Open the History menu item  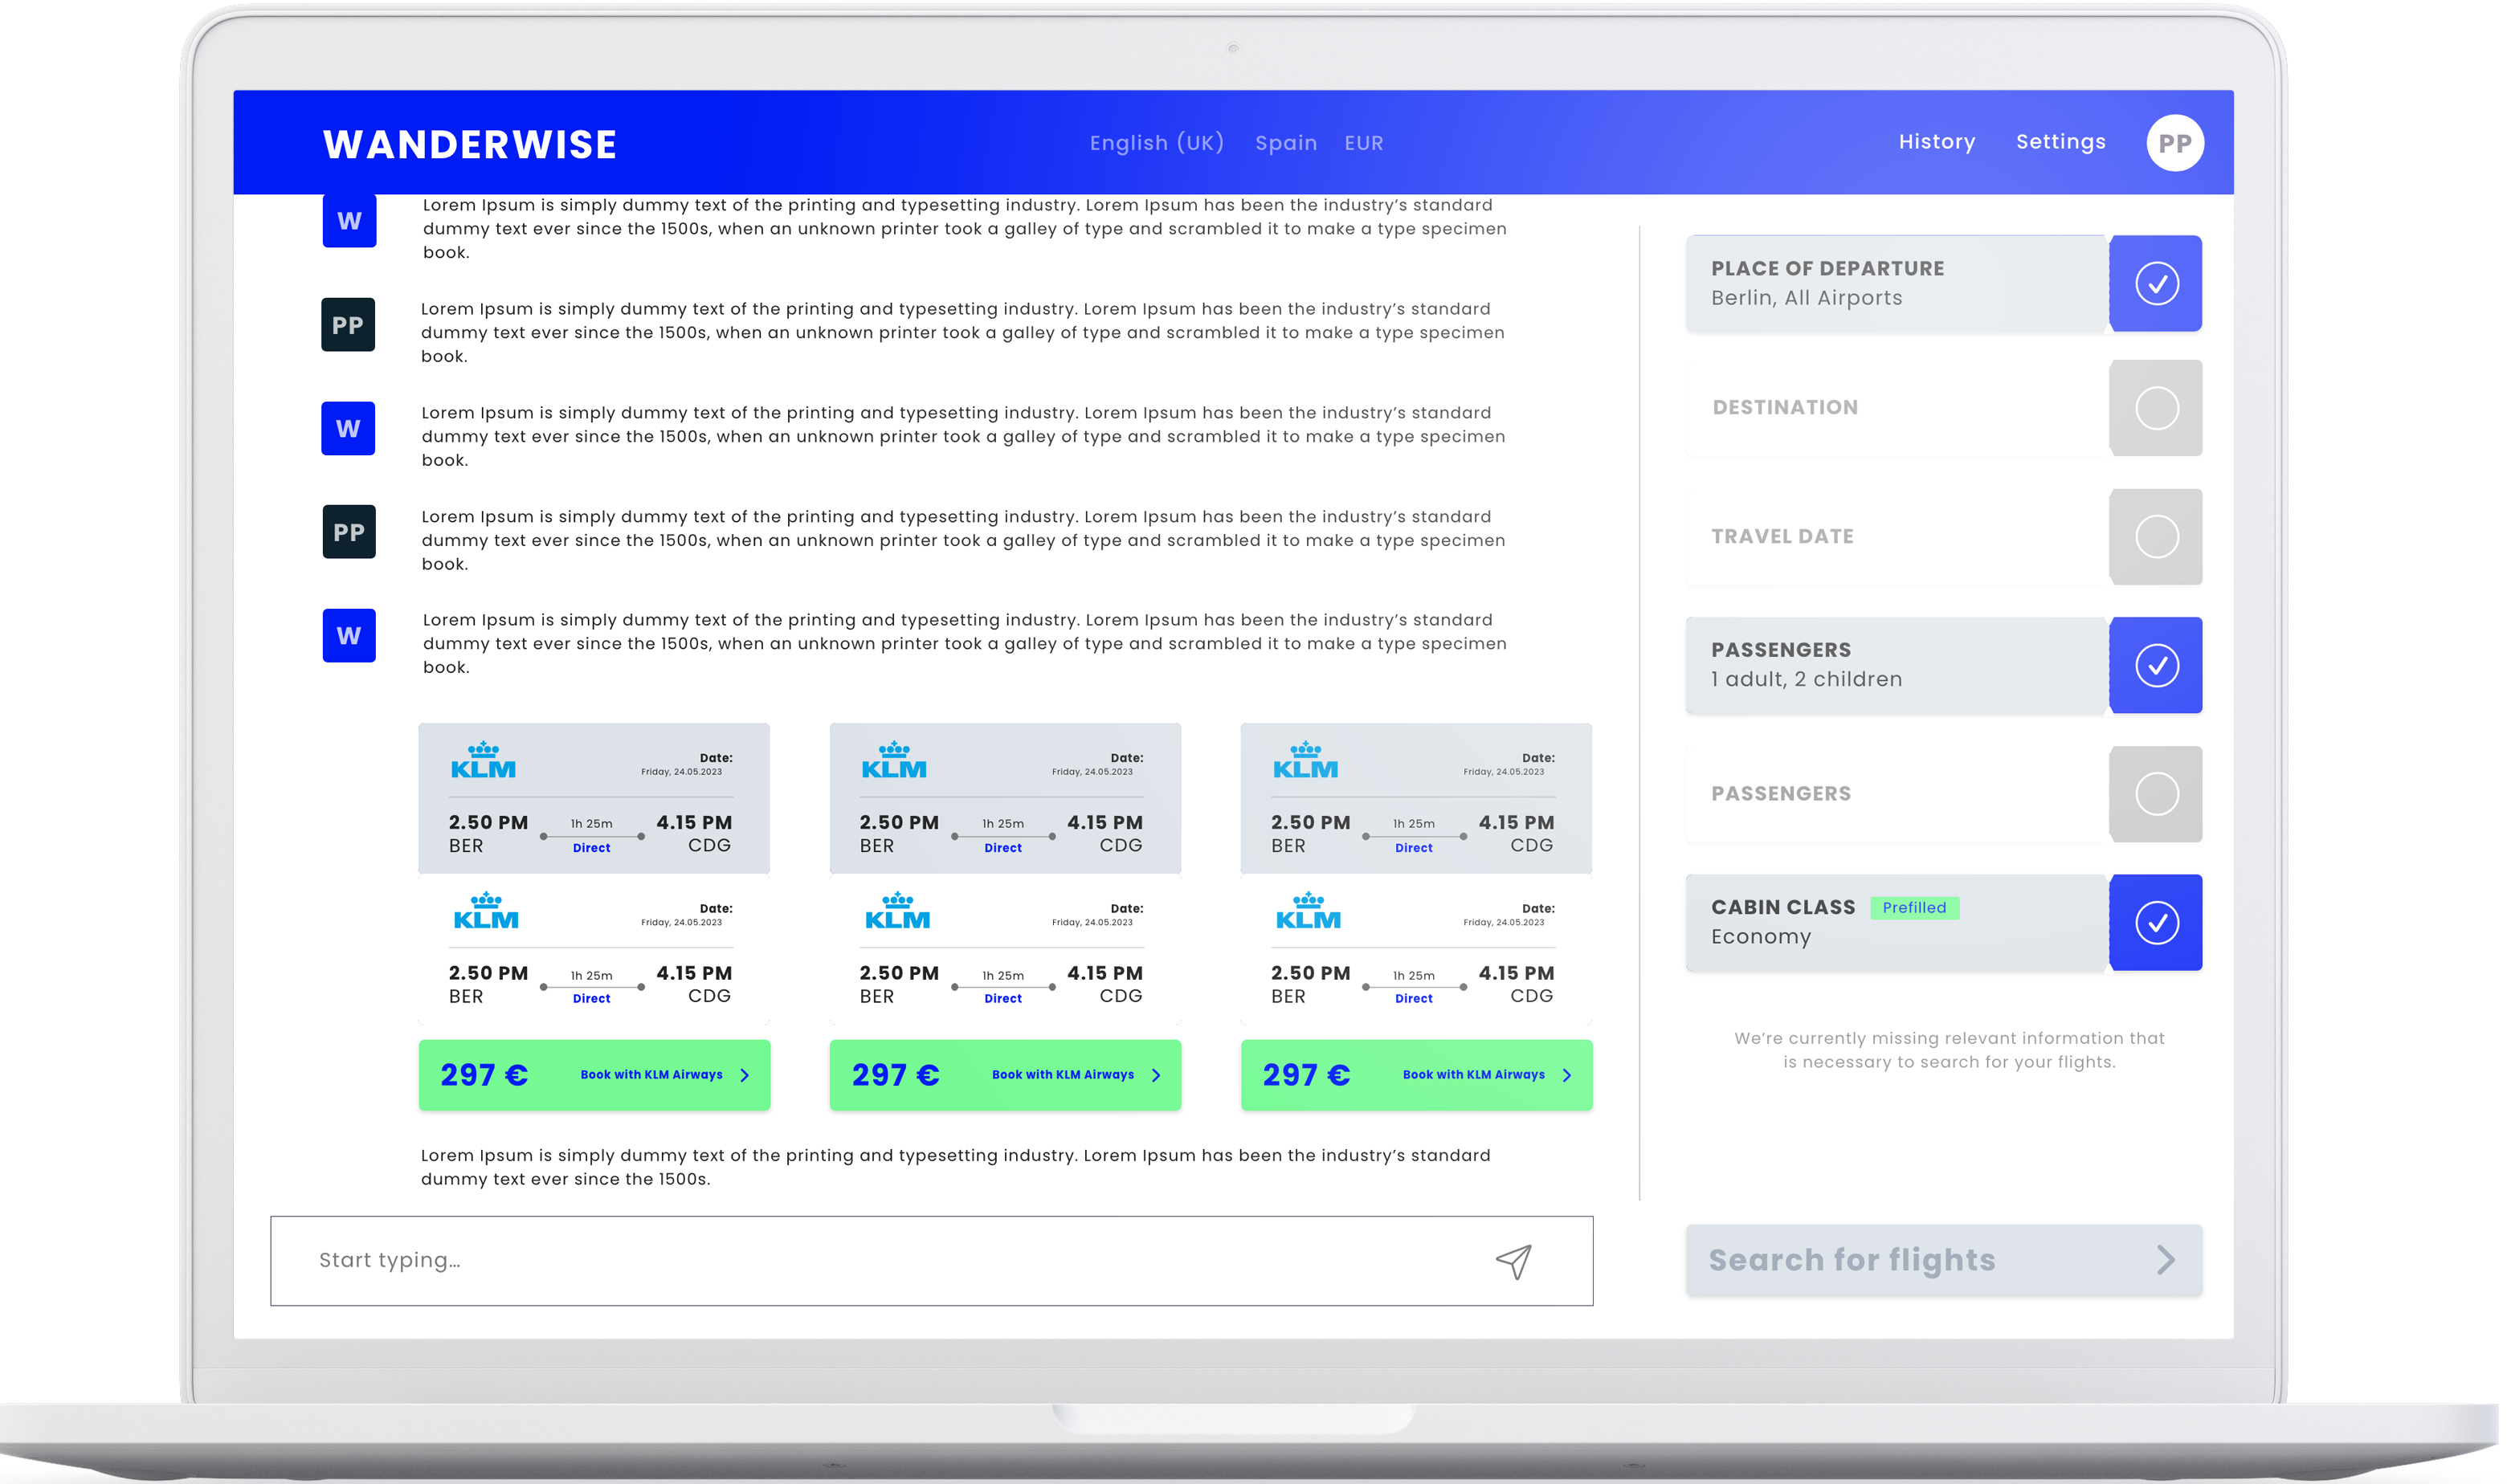point(1936,142)
